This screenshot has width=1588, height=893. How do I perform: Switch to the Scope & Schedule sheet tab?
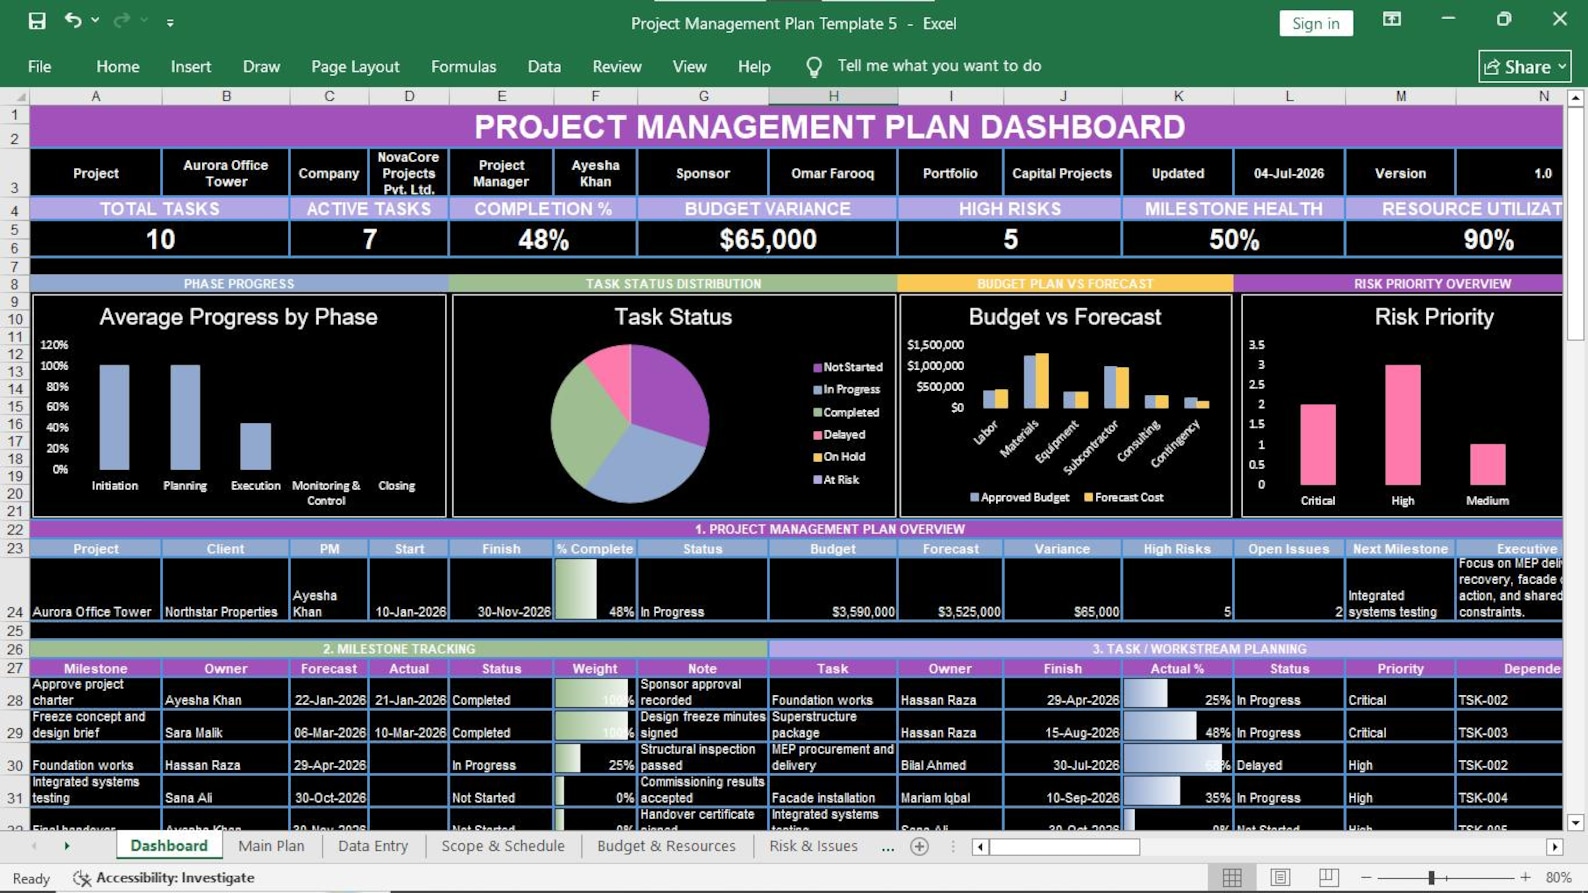tap(503, 846)
